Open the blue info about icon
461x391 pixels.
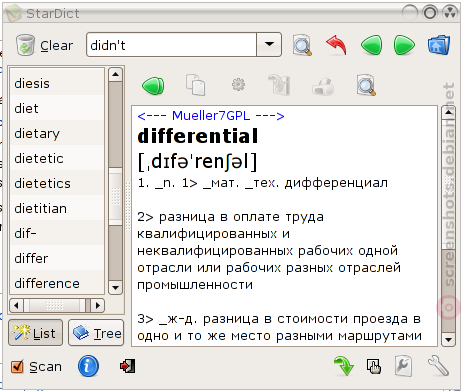(x=88, y=366)
